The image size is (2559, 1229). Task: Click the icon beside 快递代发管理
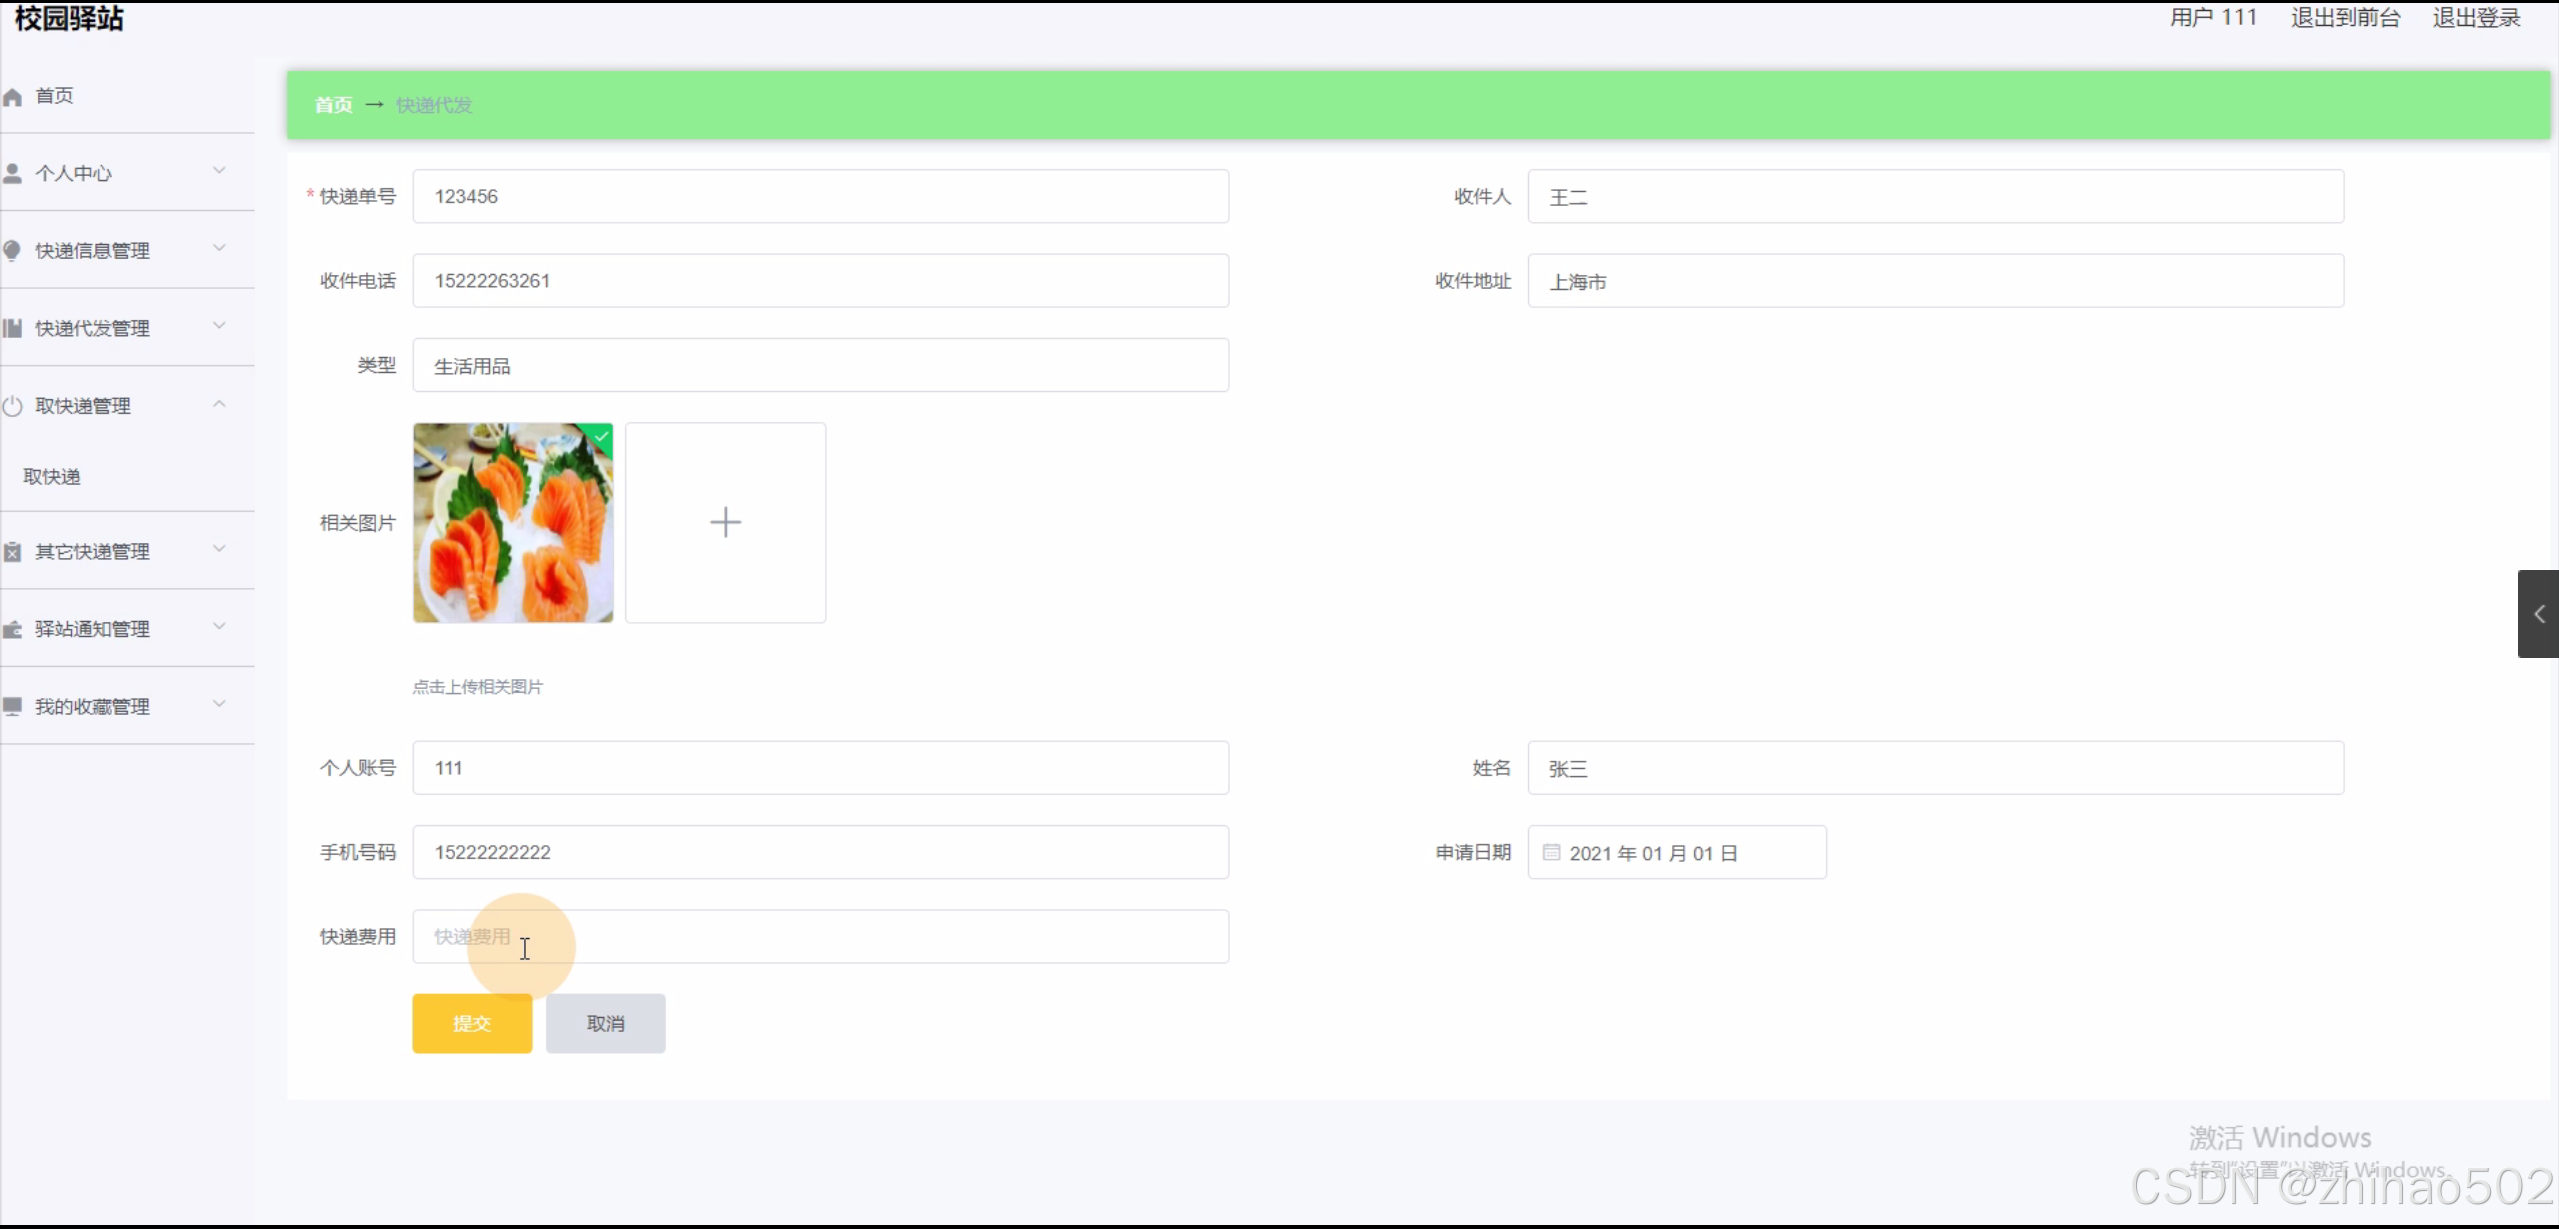pos(13,328)
